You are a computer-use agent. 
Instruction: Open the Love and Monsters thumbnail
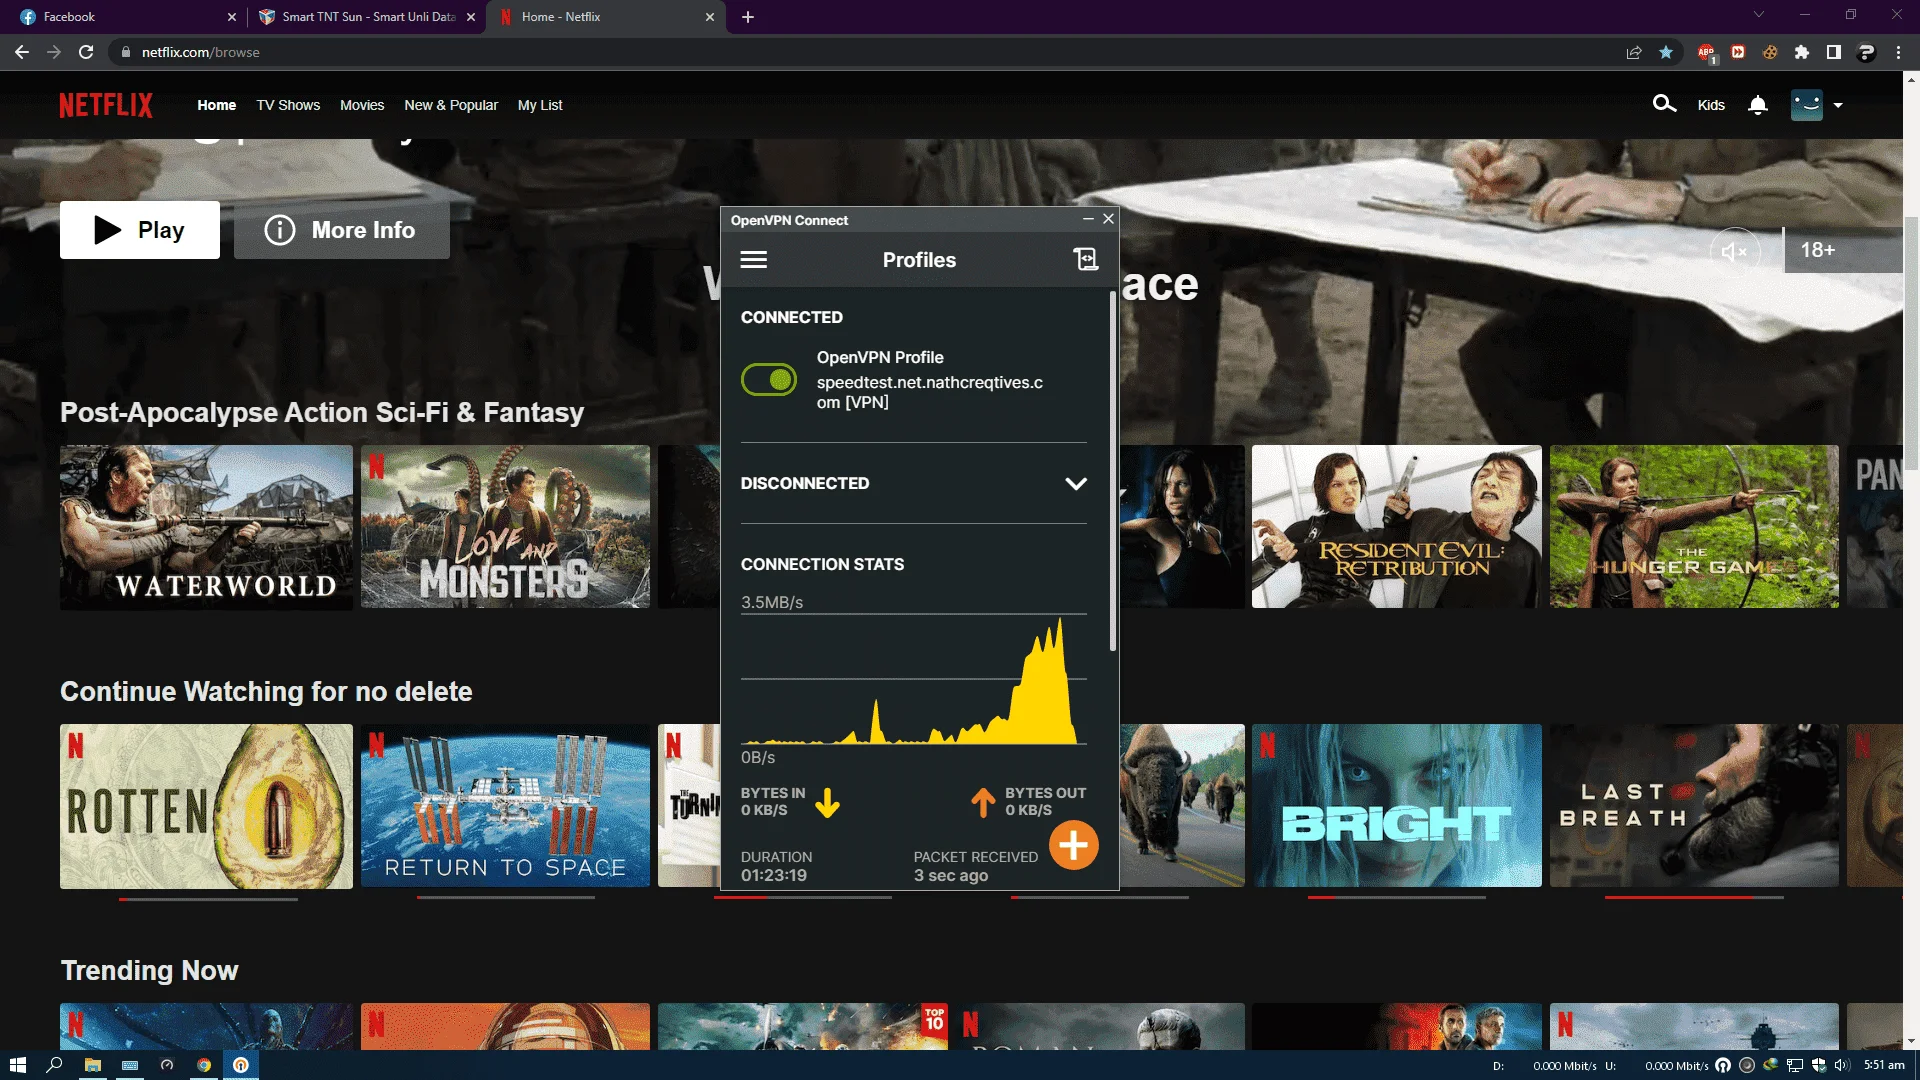[x=505, y=527]
